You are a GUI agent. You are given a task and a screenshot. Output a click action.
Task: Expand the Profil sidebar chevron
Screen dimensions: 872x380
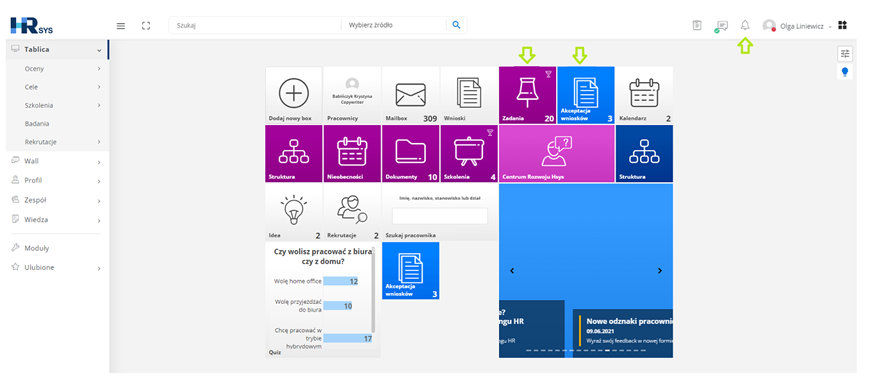tap(99, 181)
